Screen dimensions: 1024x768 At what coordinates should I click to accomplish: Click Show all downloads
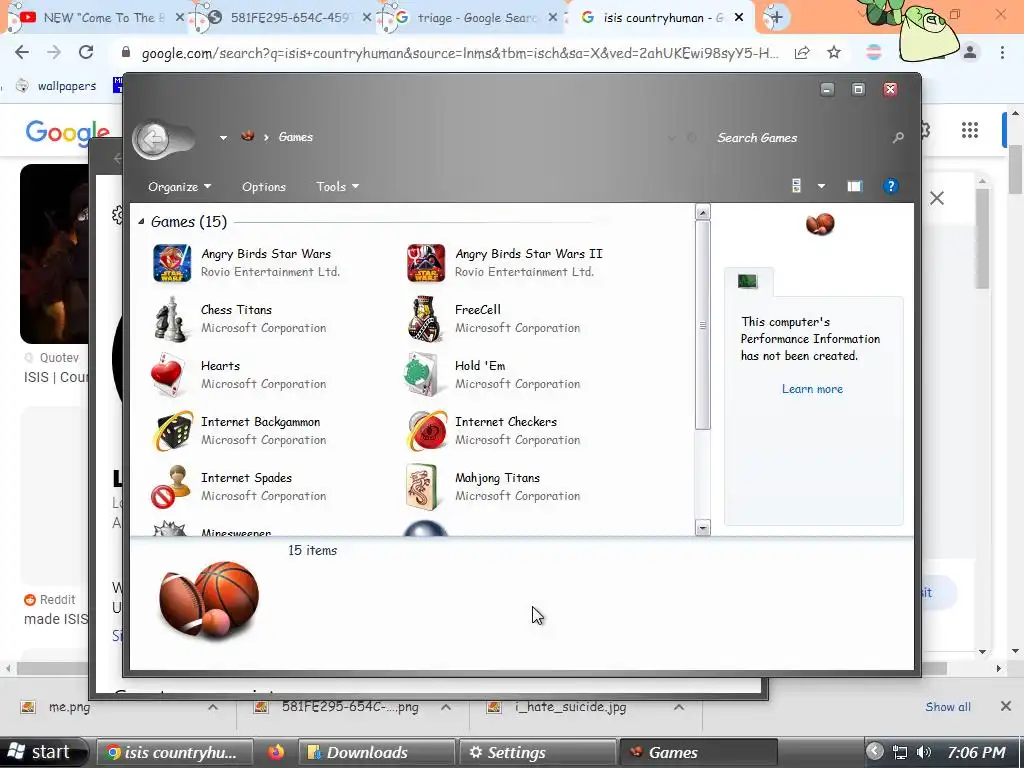(x=948, y=707)
